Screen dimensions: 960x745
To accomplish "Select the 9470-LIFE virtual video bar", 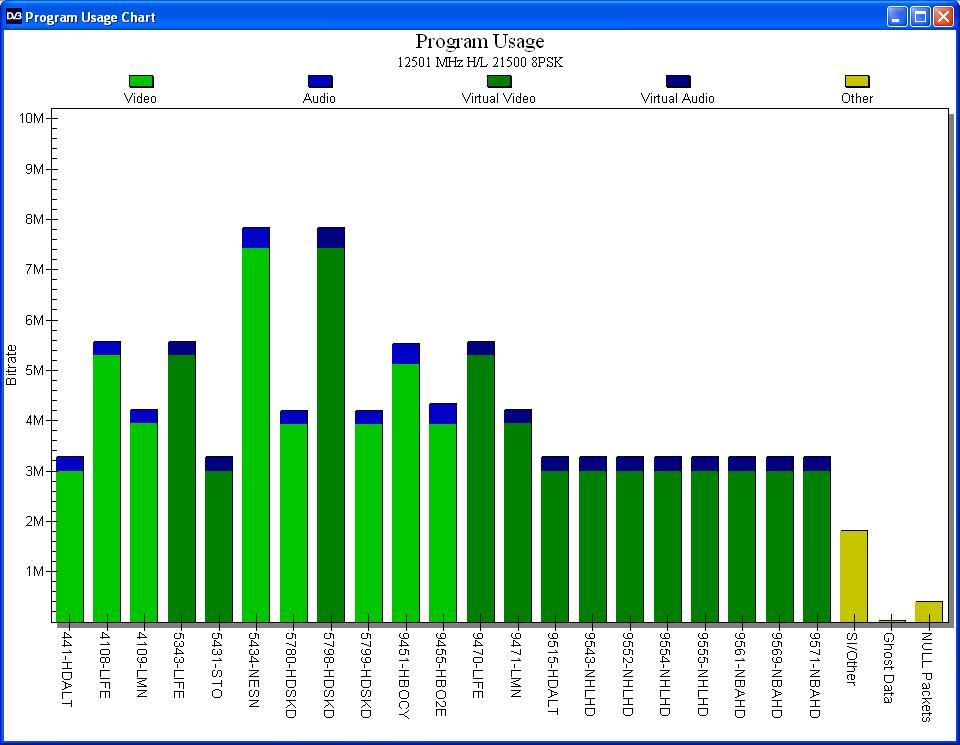I will [x=481, y=489].
